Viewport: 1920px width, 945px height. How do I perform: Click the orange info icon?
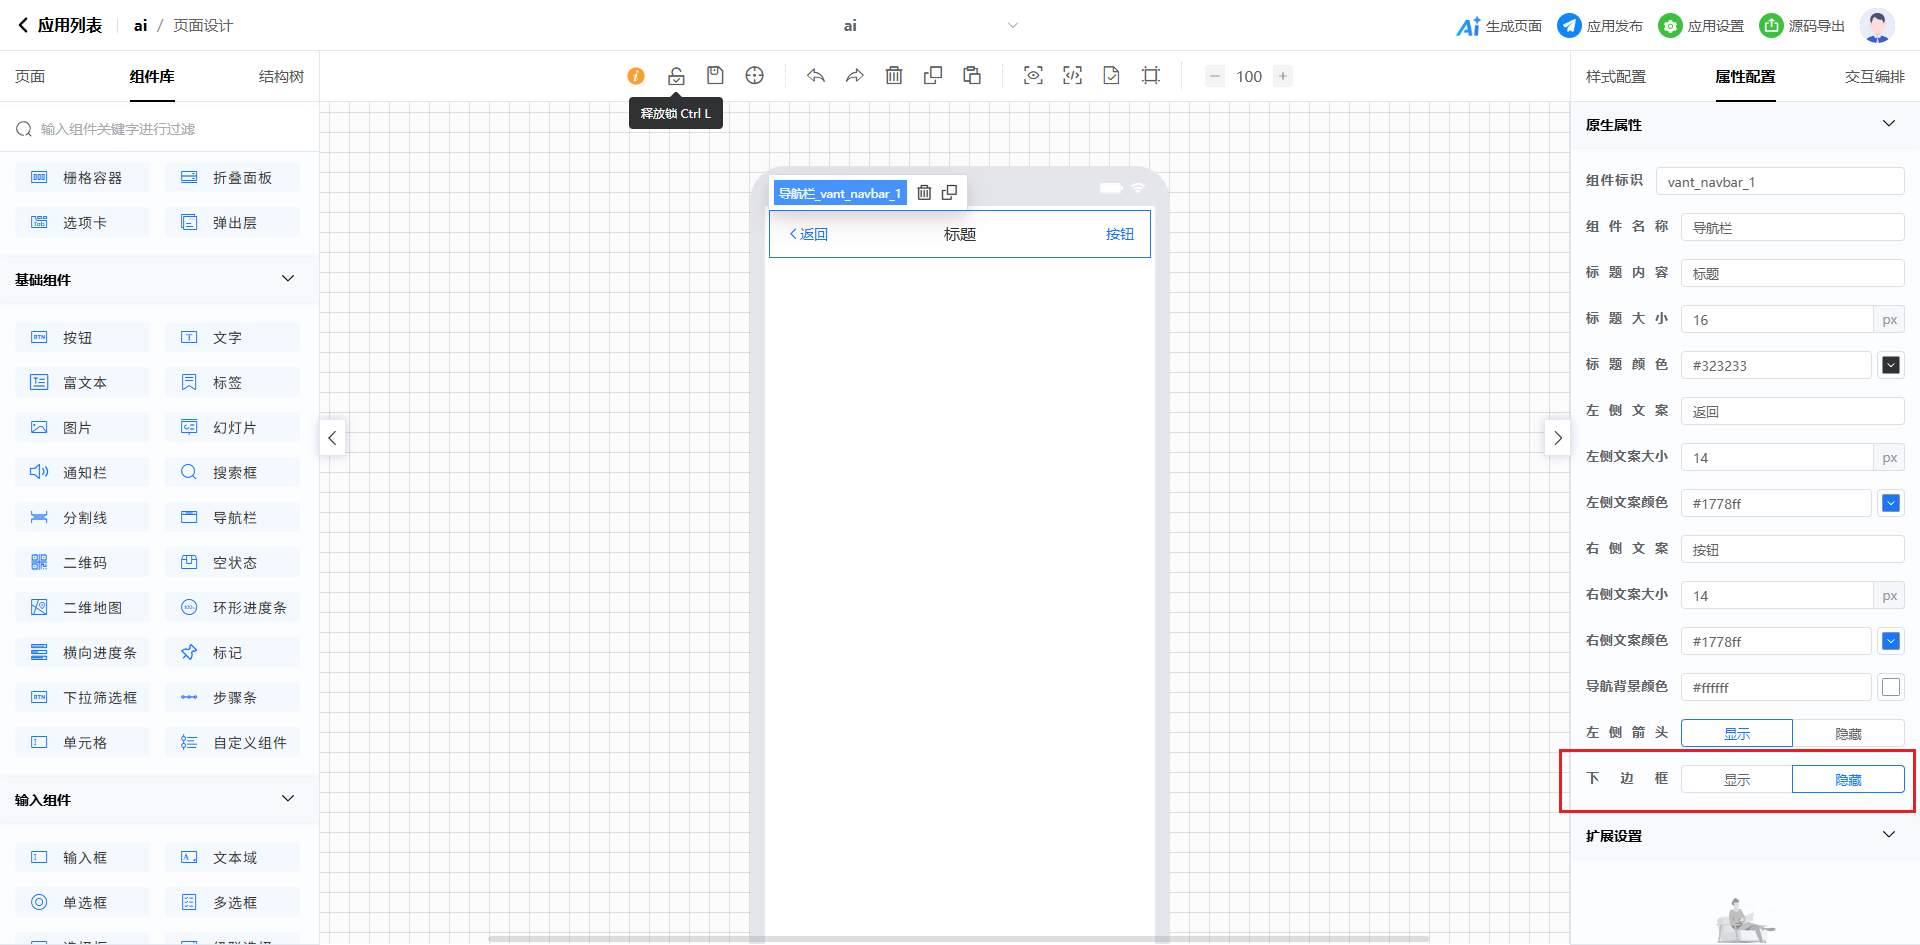636,76
